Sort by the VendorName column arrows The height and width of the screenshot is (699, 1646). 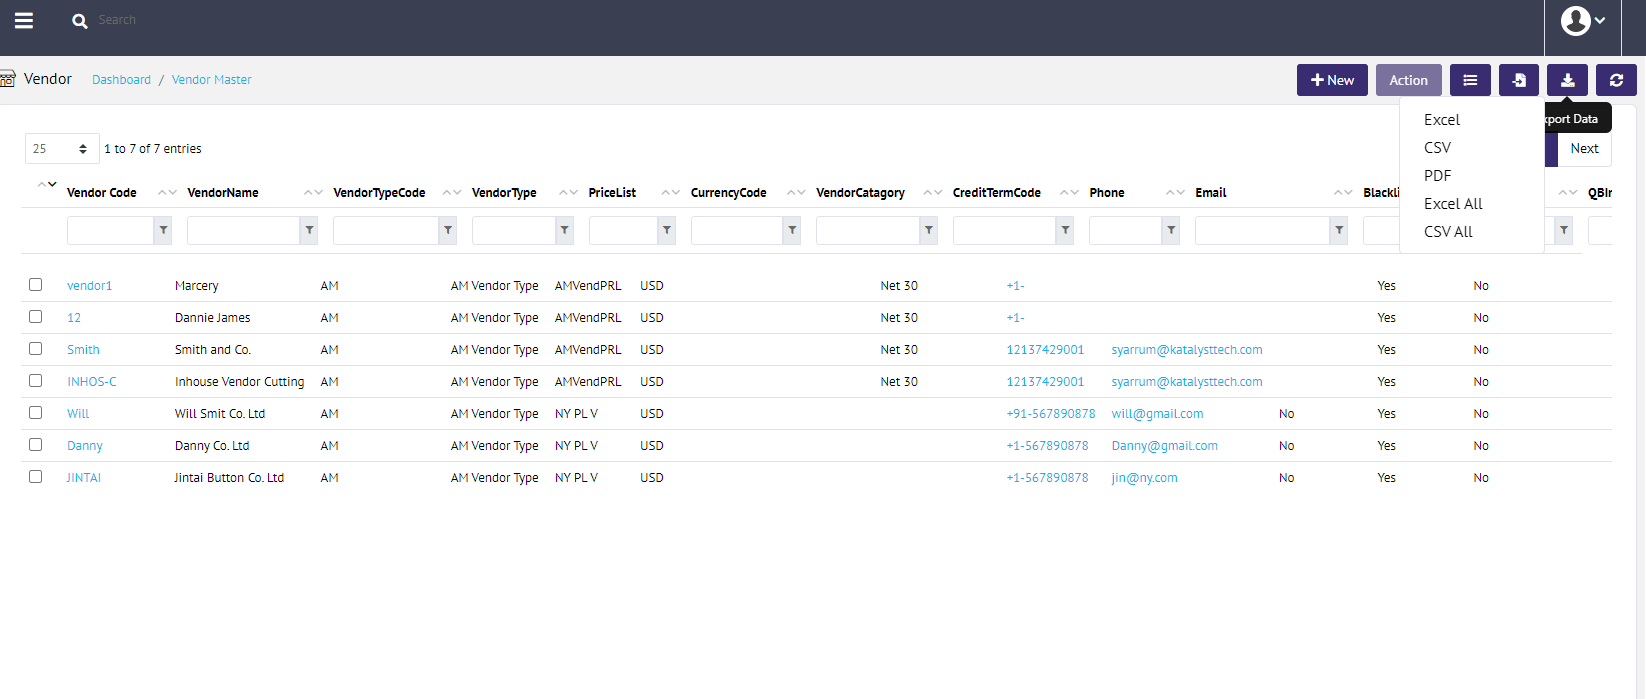(x=312, y=192)
